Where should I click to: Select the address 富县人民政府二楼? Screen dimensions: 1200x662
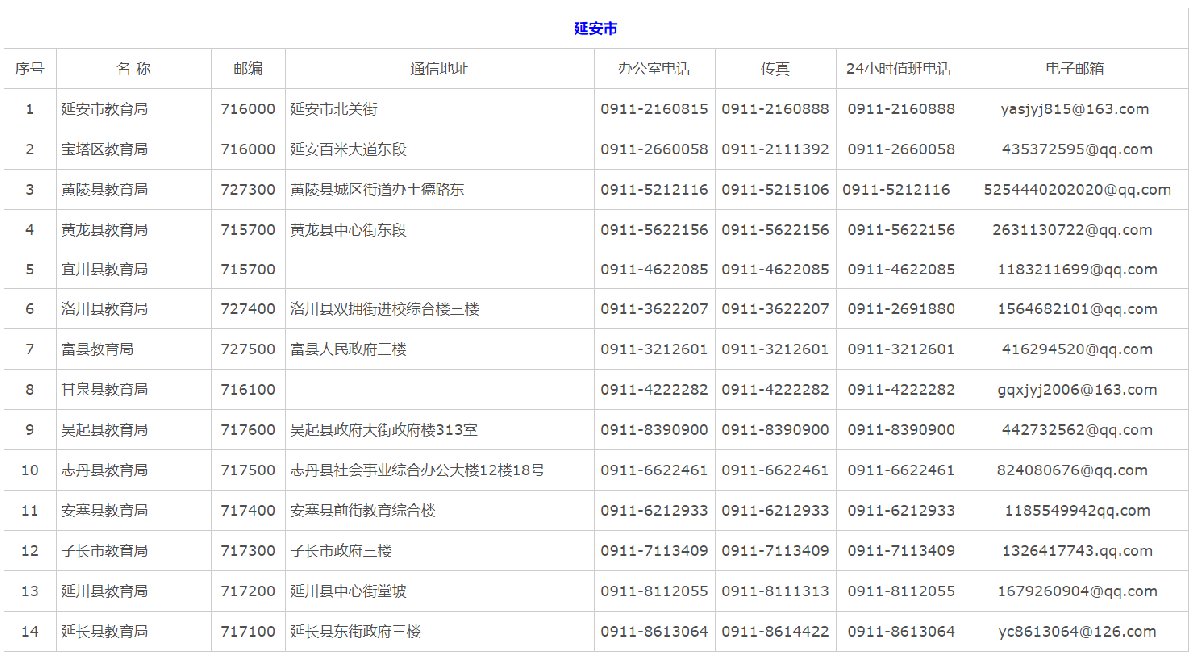tap(348, 349)
